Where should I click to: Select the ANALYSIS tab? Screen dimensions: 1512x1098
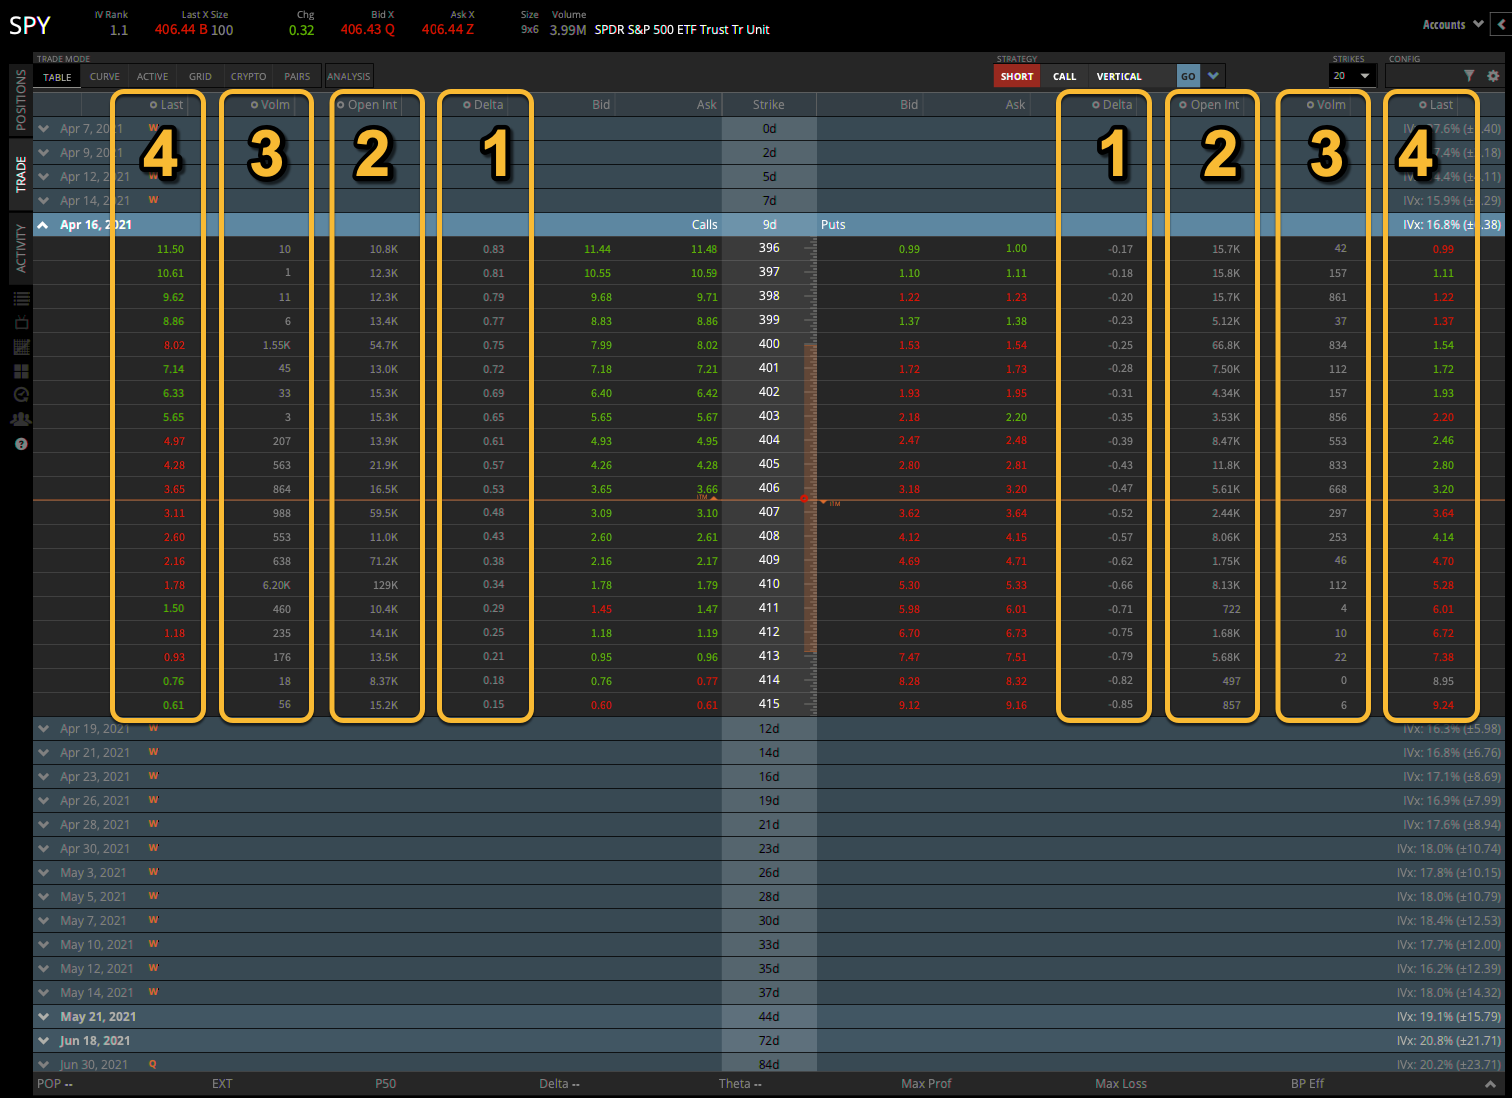click(348, 75)
